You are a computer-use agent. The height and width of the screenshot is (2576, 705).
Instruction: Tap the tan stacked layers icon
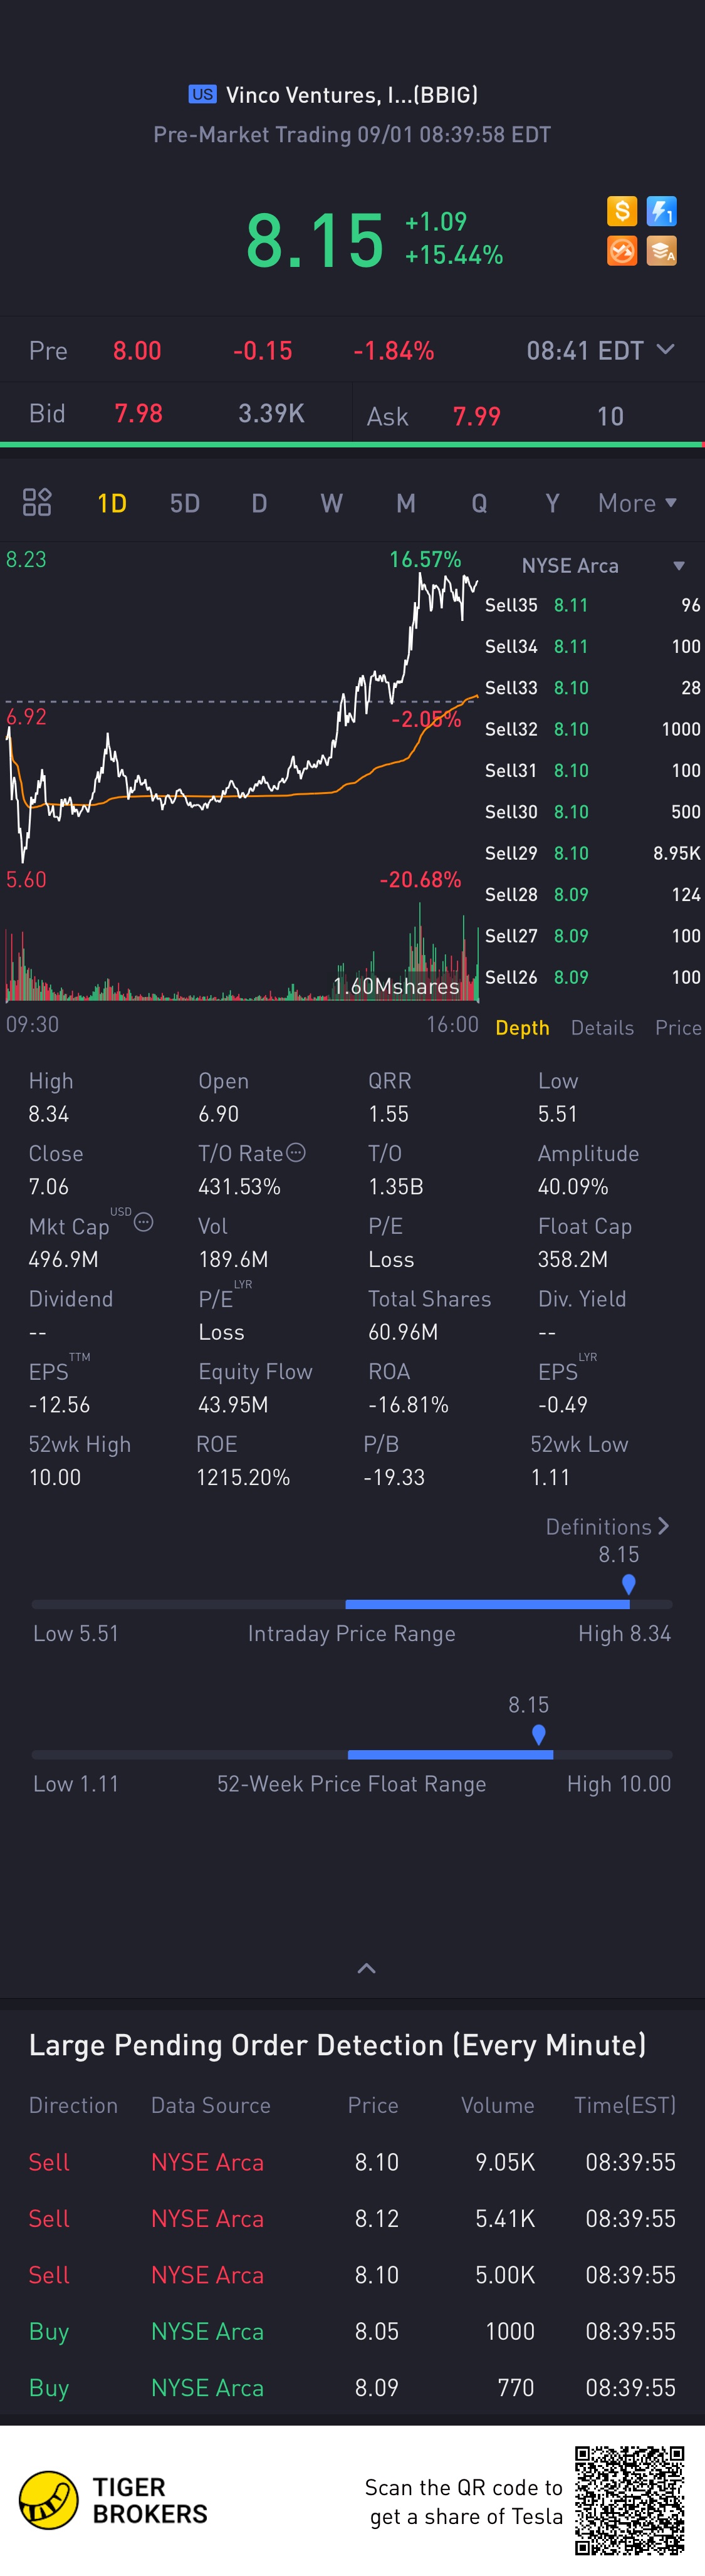[662, 250]
